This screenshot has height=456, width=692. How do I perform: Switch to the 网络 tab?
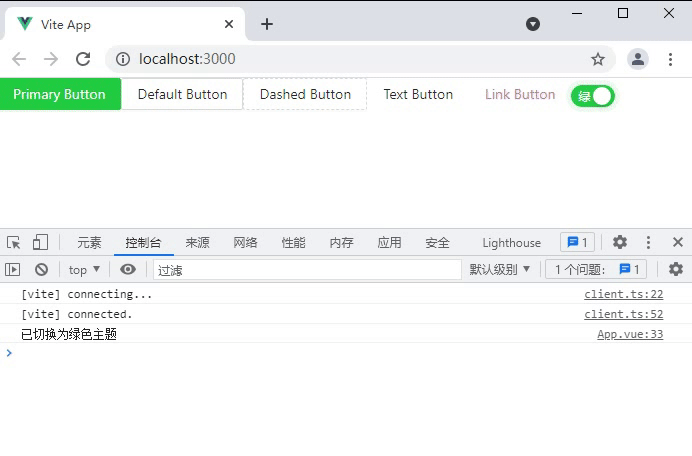point(245,242)
